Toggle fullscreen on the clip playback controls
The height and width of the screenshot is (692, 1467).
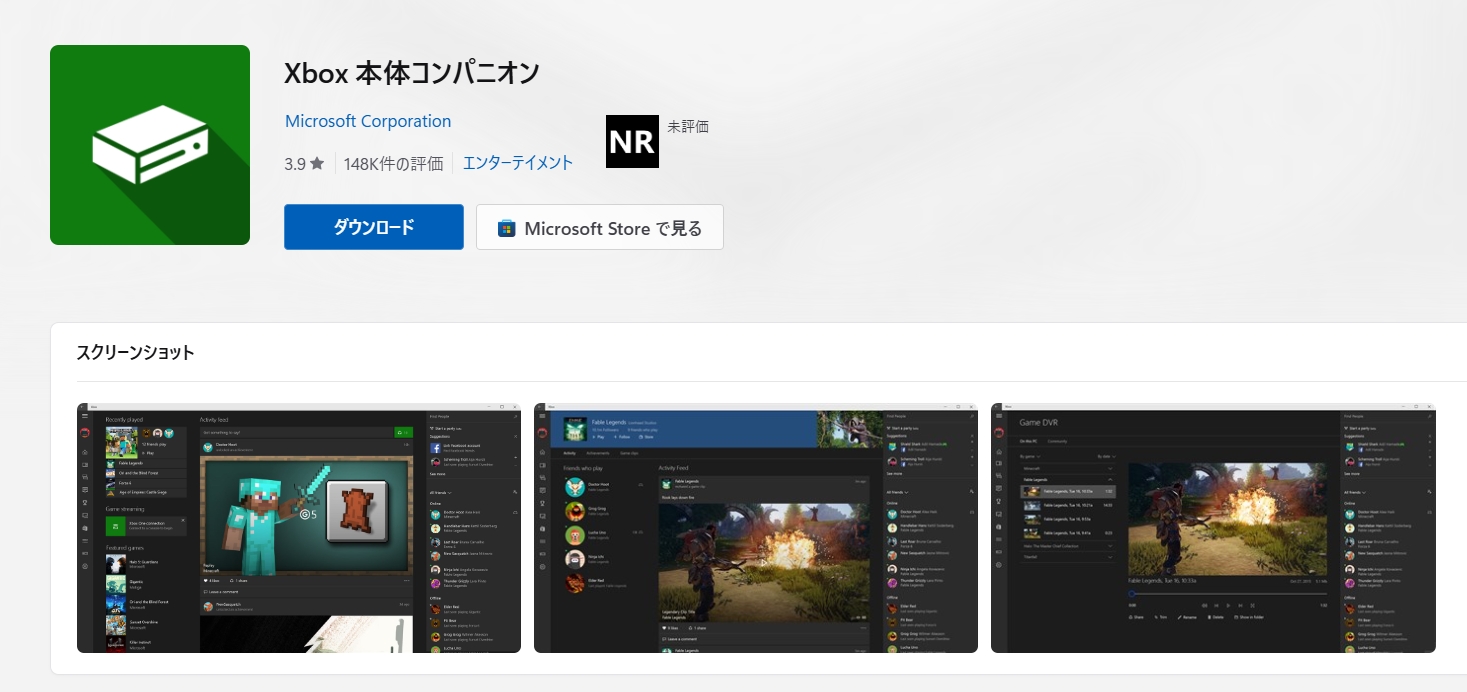tap(1252, 603)
